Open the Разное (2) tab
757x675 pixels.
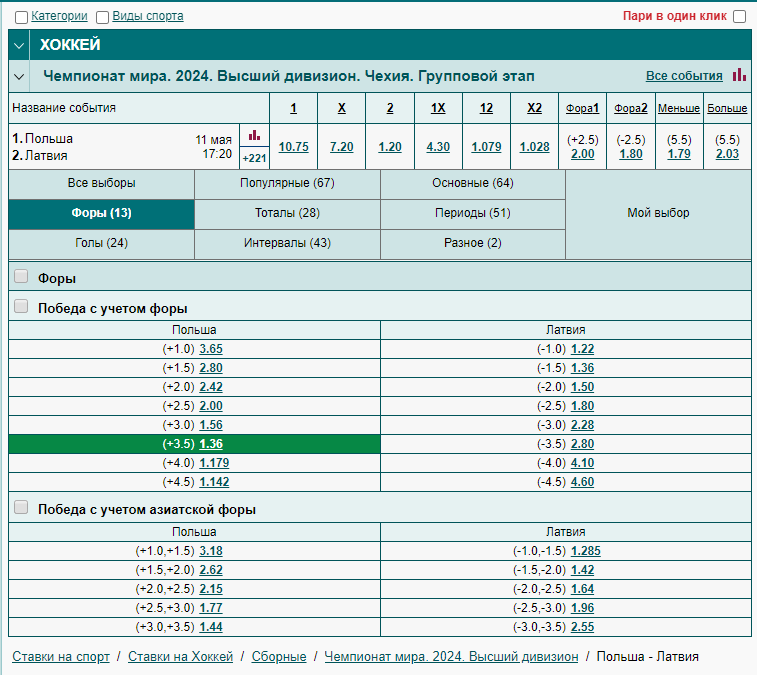point(473,243)
